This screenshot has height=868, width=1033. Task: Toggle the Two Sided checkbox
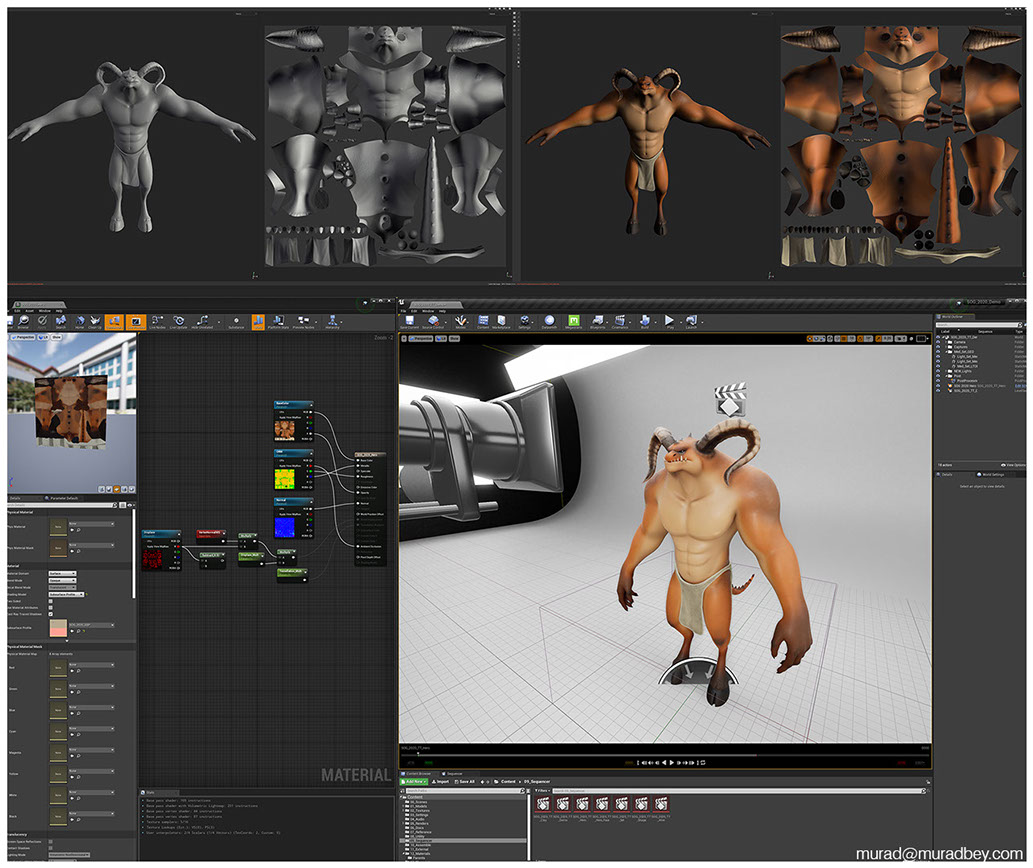pyautogui.click(x=50, y=602)
